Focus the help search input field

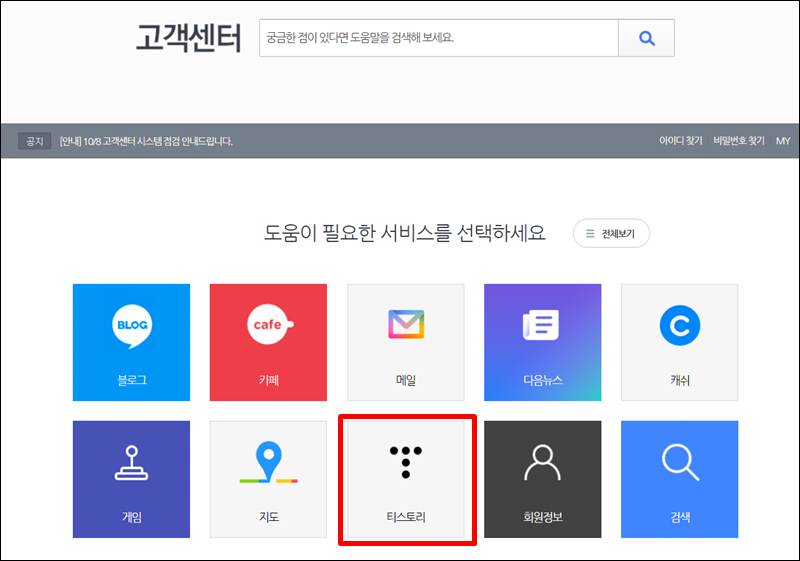439,38
